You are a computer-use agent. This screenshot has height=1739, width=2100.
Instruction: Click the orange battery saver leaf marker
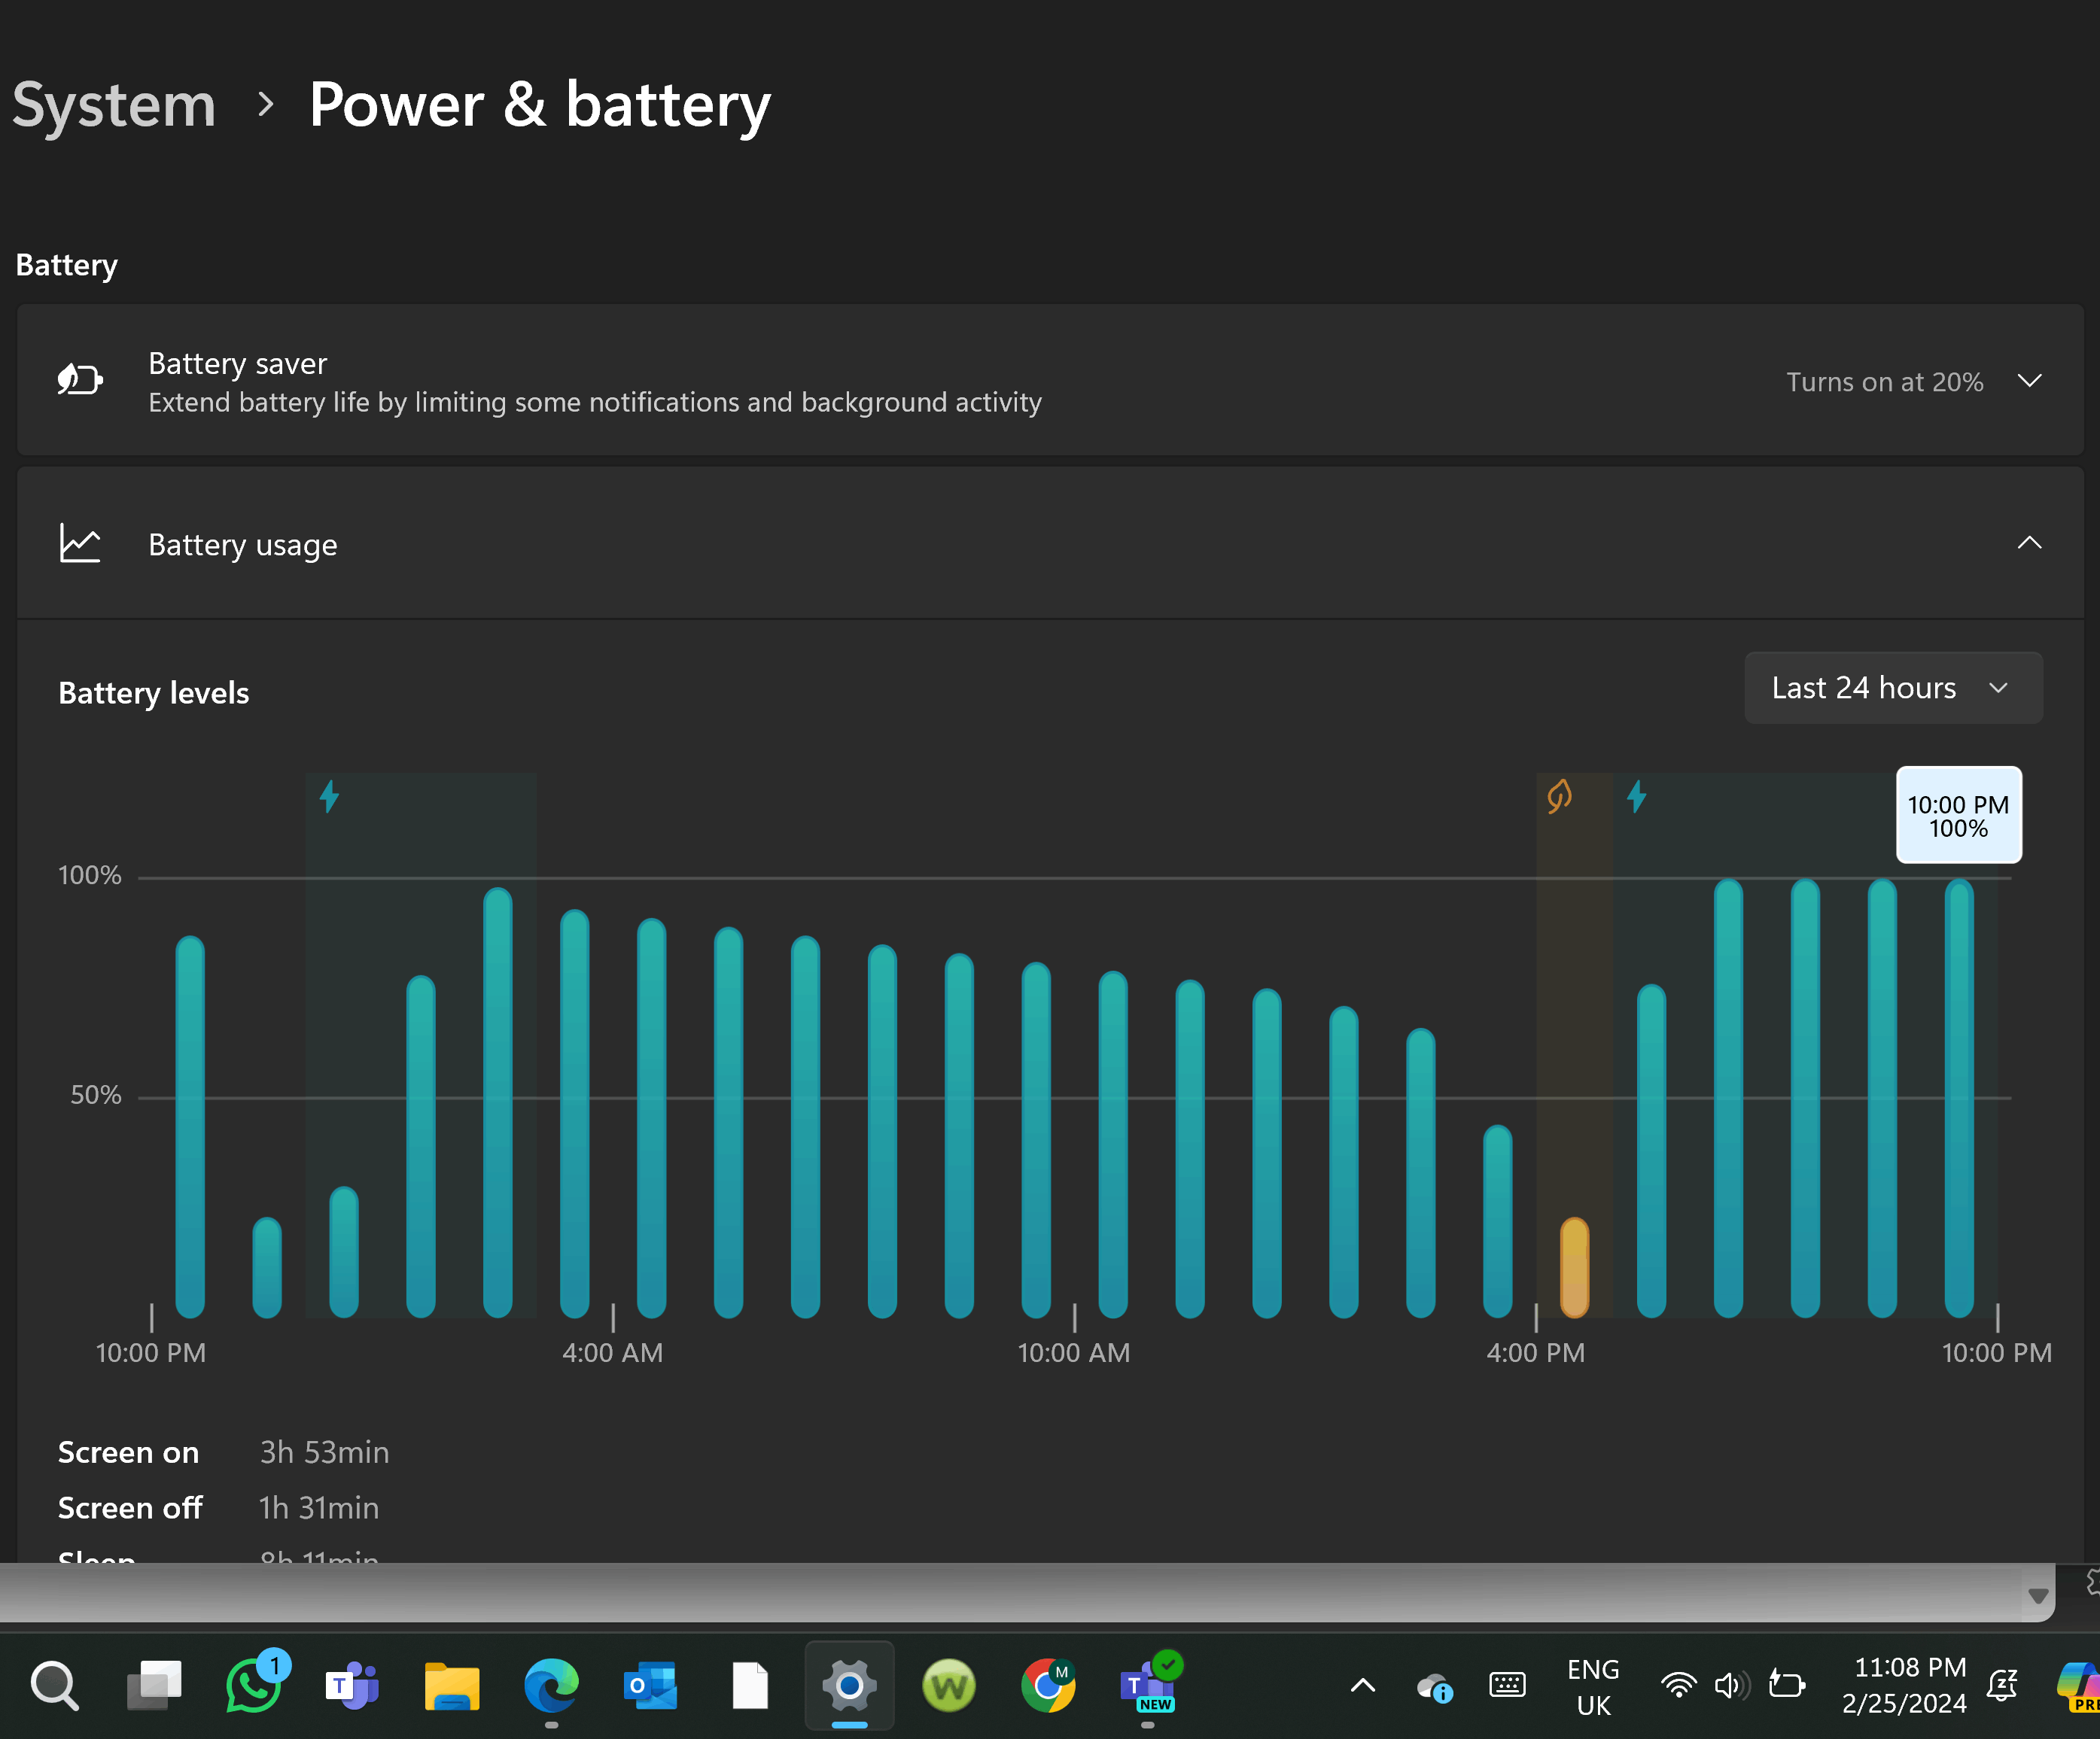(1559, 797)
